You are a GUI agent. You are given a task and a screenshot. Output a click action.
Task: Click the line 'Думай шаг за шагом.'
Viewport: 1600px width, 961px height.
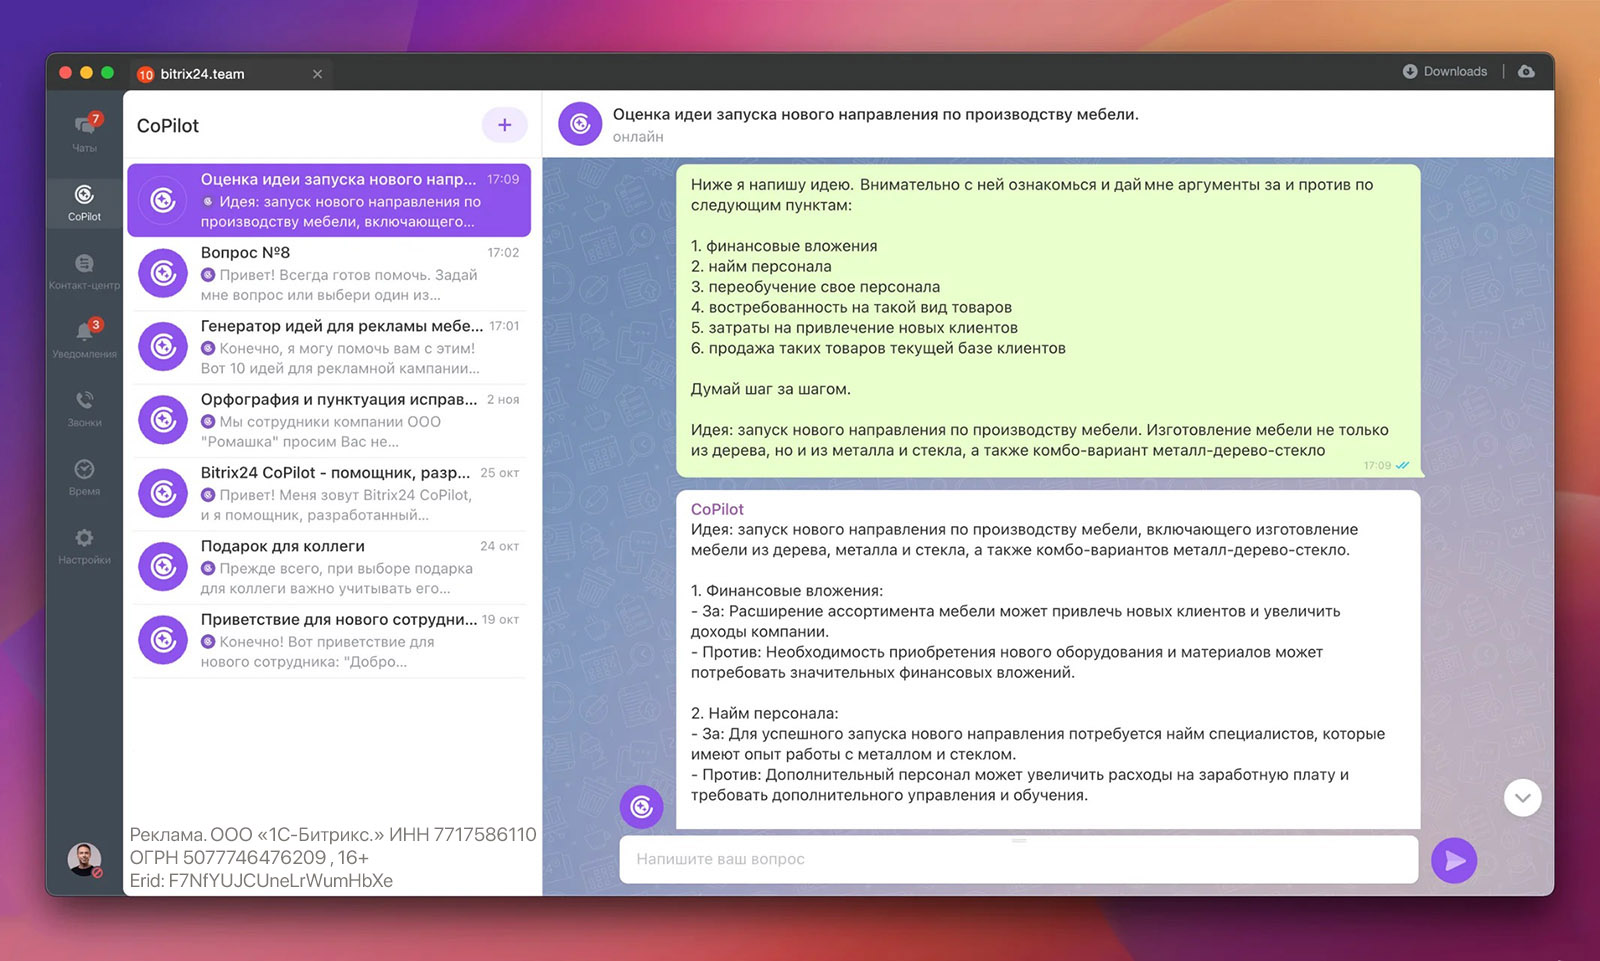click(x=770, y=389)
